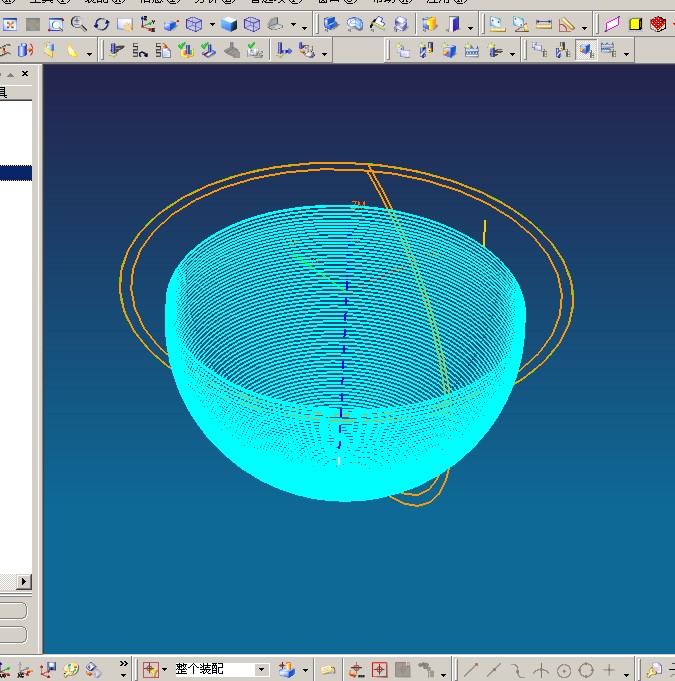Image resolution: width=675 pixels, height=681 pixels.
Task: Click the red dice icon
Action: (658, 24)
